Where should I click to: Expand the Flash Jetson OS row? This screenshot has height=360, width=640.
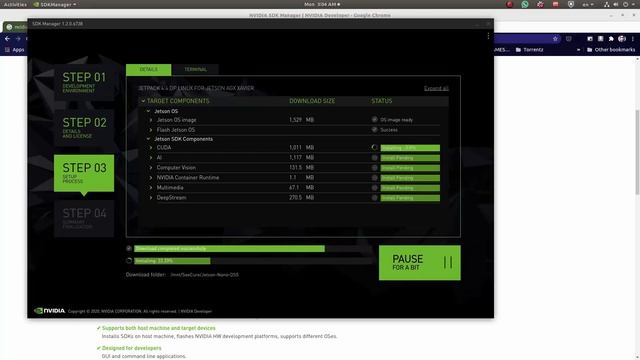[151, 130]
